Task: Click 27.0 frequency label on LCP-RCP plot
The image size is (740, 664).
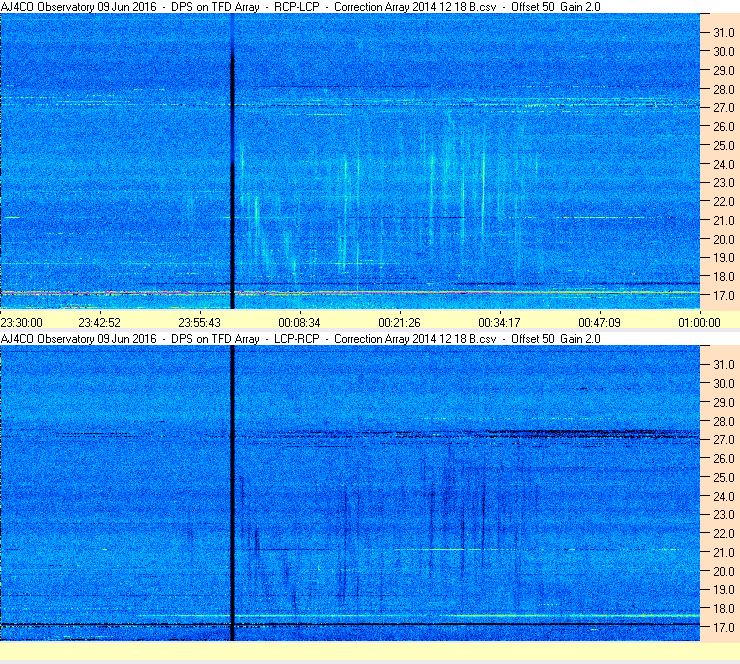Action: coord(724,439)
